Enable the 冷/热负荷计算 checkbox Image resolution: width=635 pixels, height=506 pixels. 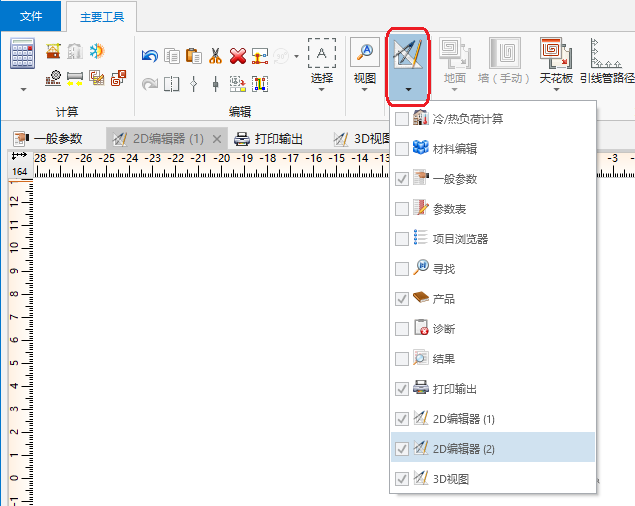pyautogui.click(x=402, y=120)
